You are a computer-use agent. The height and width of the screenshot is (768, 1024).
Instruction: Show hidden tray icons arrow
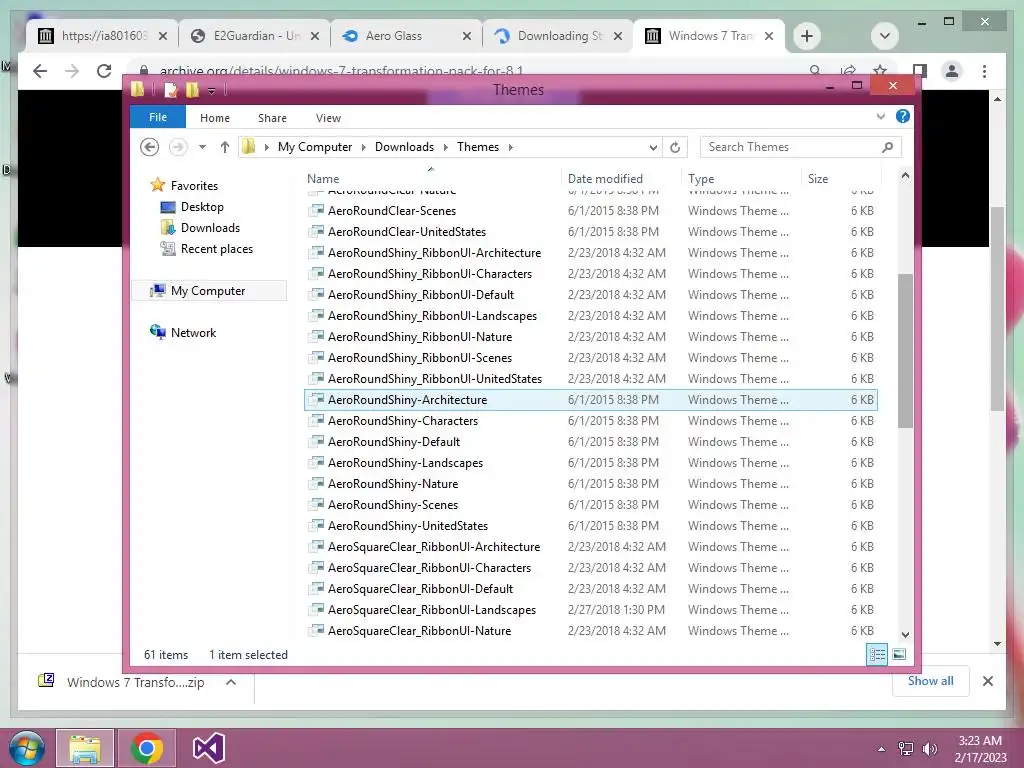coord(881,749)
